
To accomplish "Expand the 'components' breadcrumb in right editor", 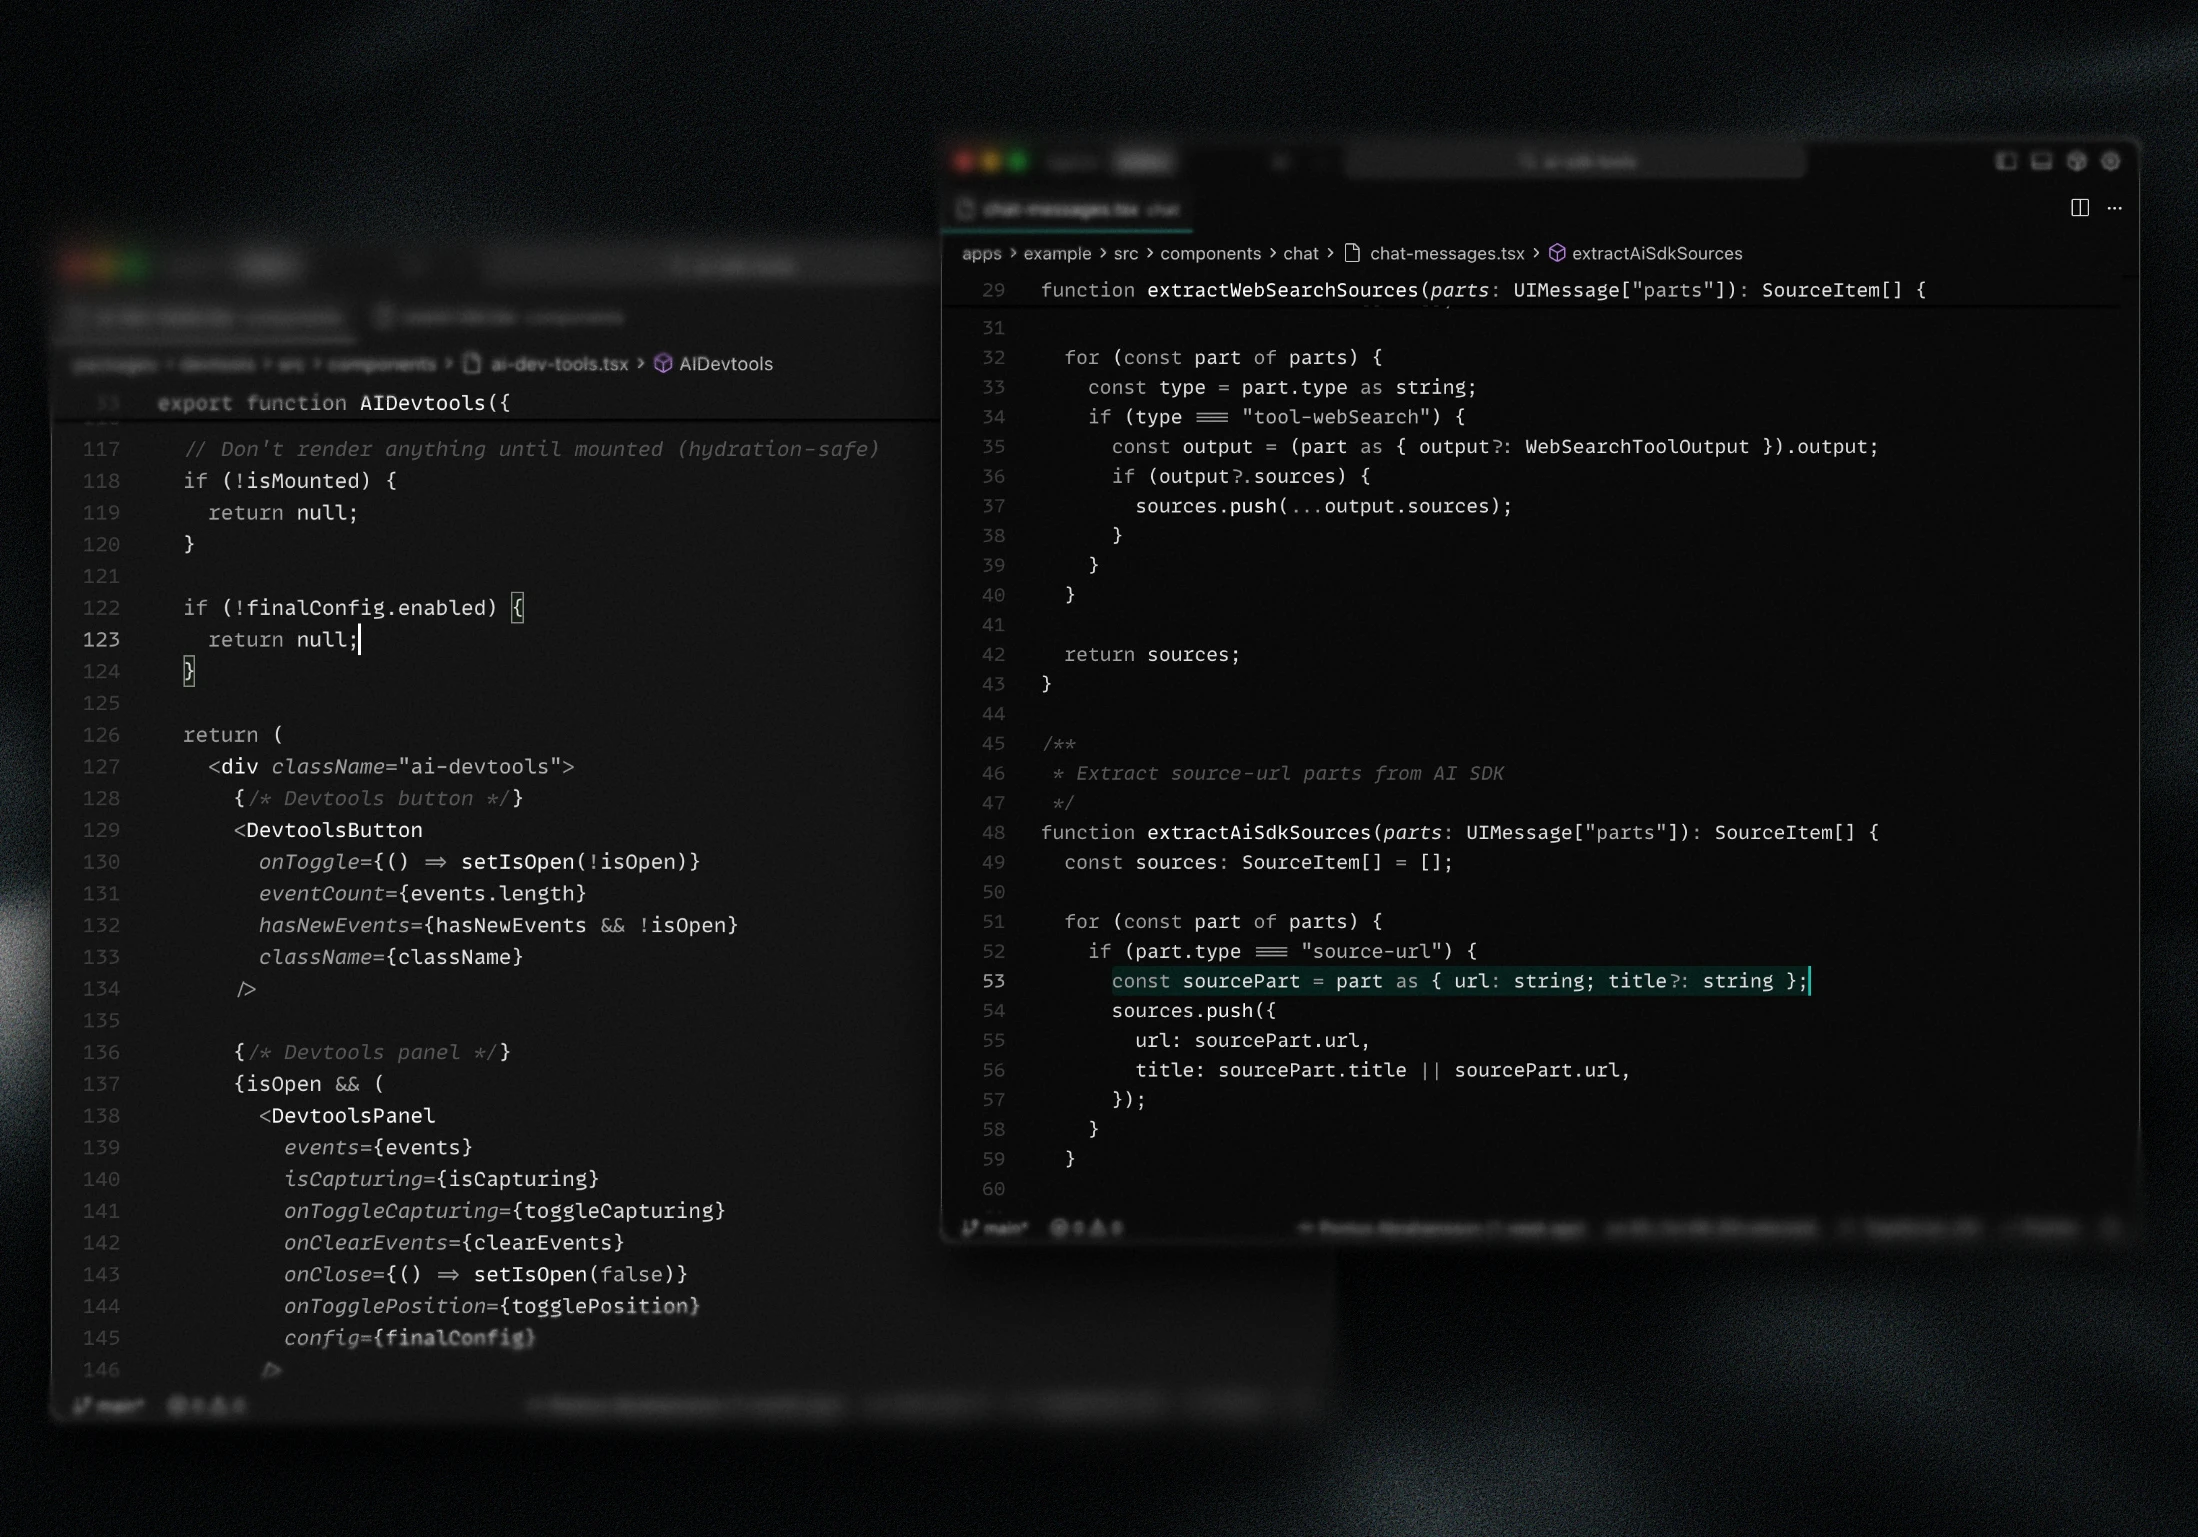I will pos(1210,254).
